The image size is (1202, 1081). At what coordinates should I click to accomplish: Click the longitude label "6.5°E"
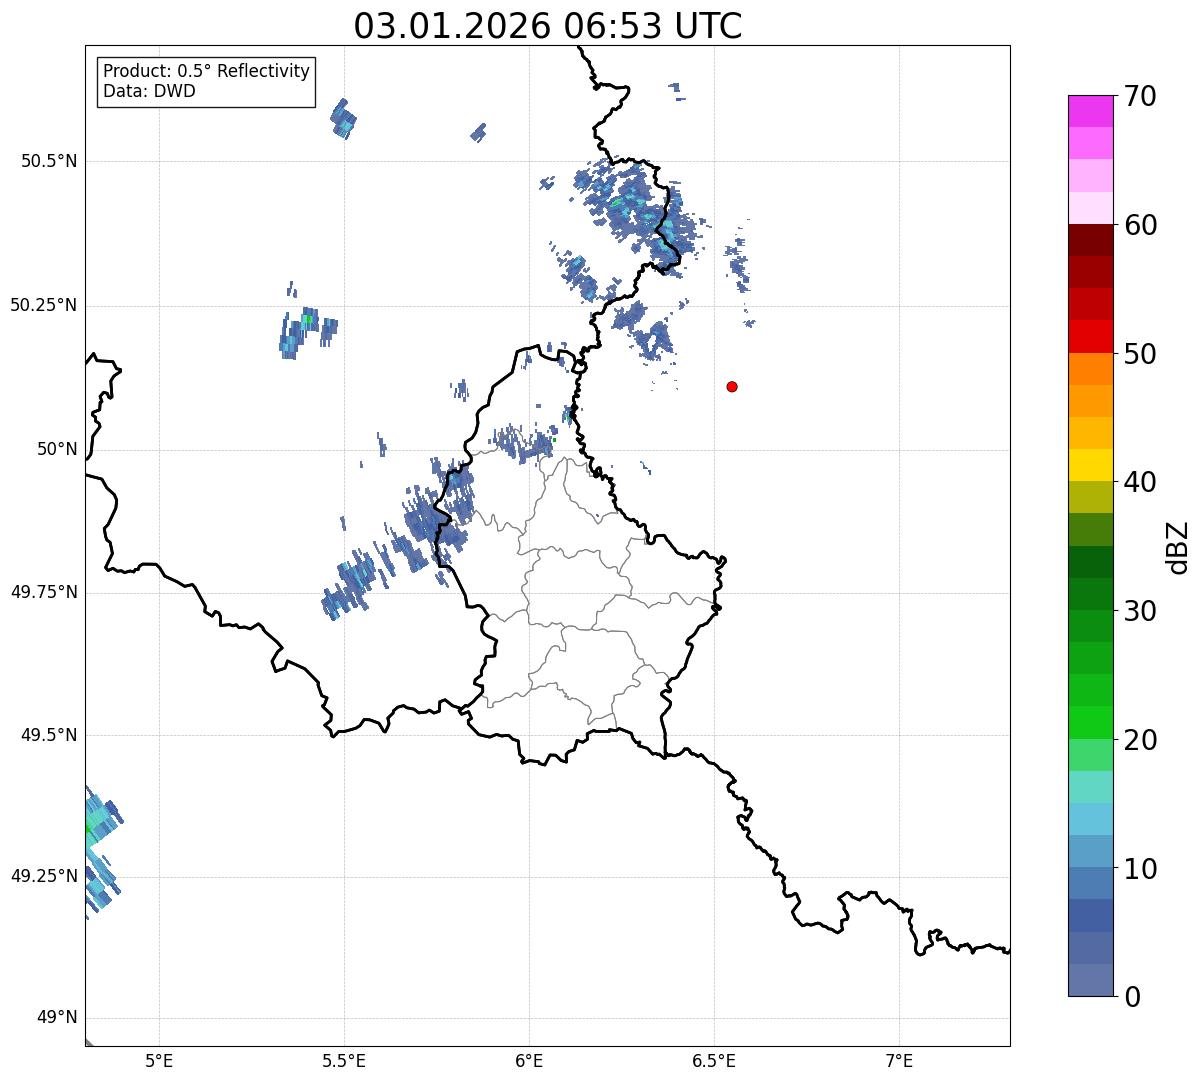[x=715, y=1060]
